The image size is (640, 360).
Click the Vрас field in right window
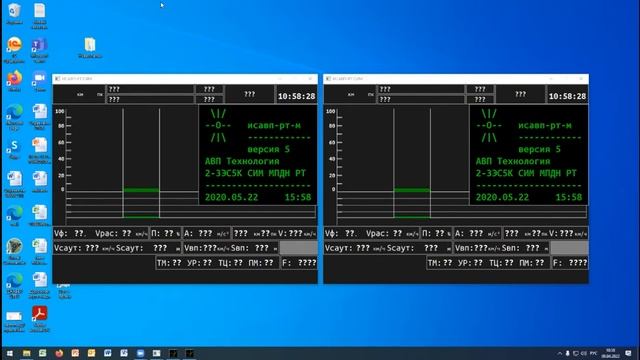pos(392,233)
